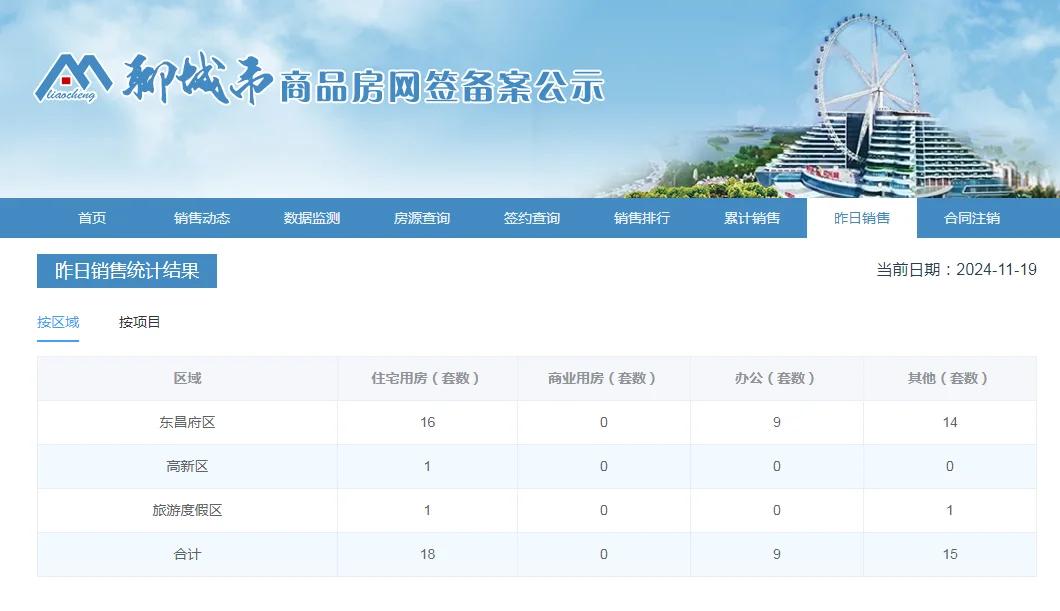Switch to the 按区域 tab

coord(58,322)
